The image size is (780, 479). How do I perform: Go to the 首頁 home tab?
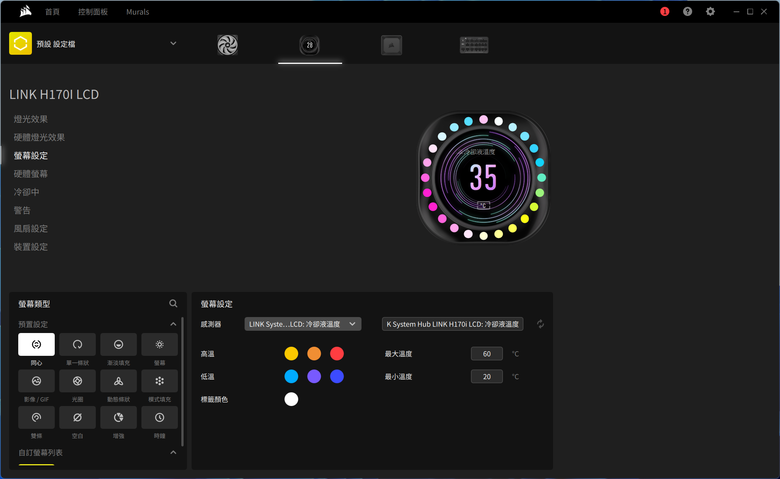pos(52,12)
